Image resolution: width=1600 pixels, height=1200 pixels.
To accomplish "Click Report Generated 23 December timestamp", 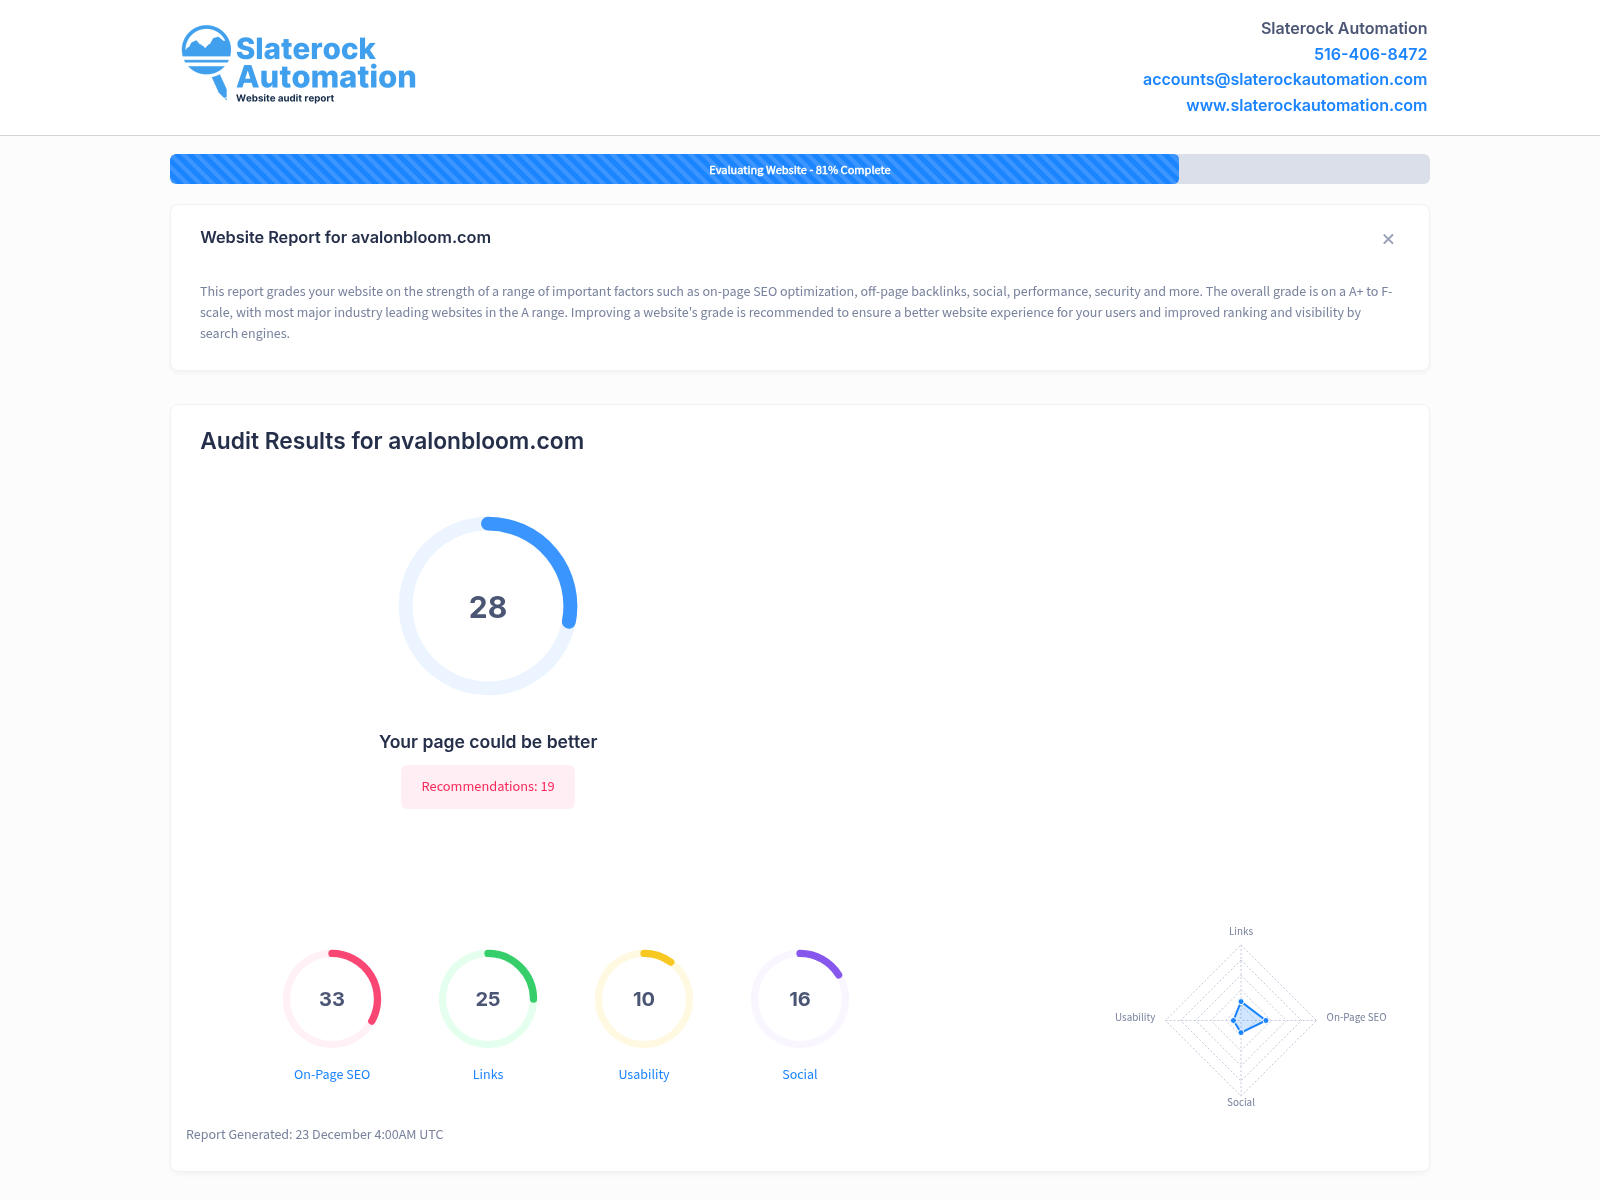I will tap(315, 1134).
